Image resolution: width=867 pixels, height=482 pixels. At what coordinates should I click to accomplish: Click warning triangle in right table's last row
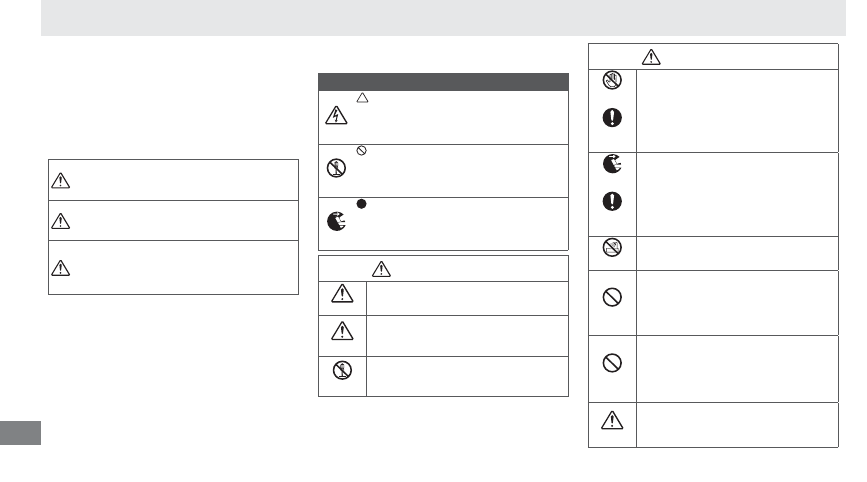[x=612, y=421]
